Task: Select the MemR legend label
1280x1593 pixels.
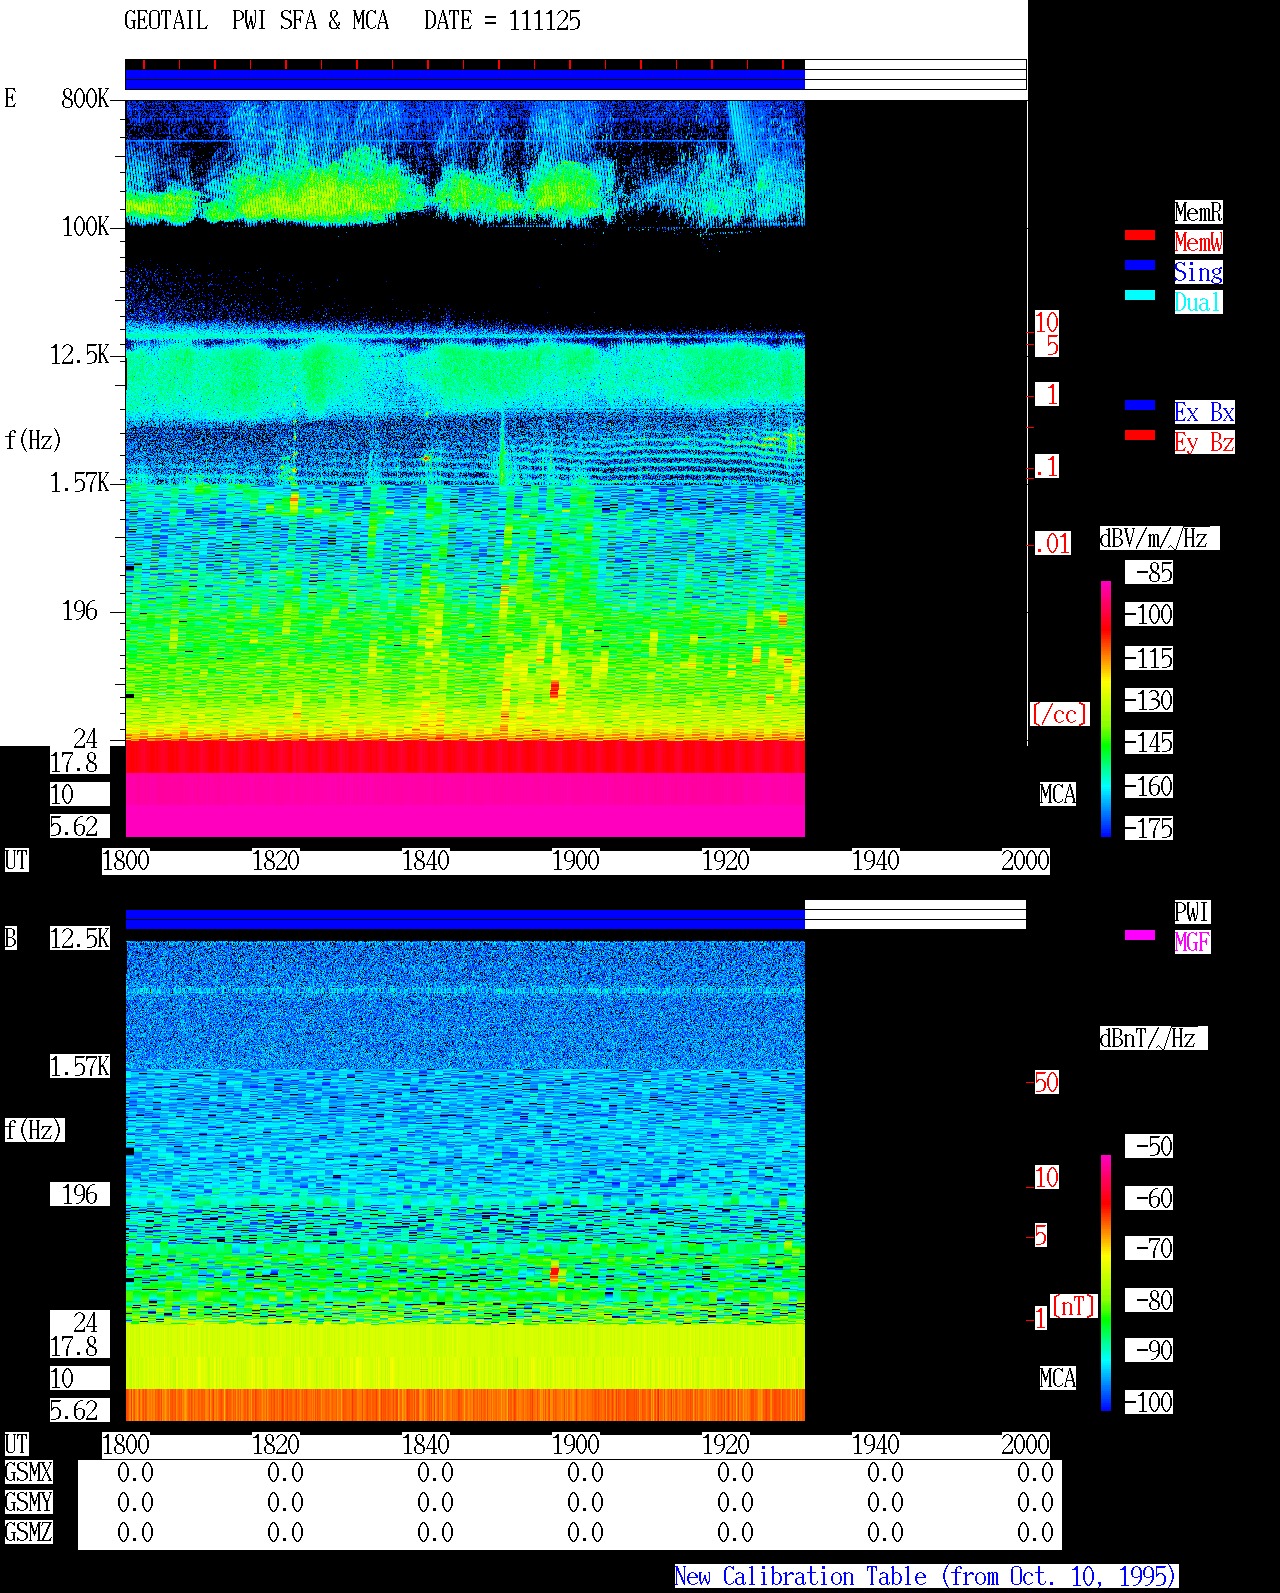Action: [x=1198, y=212]
